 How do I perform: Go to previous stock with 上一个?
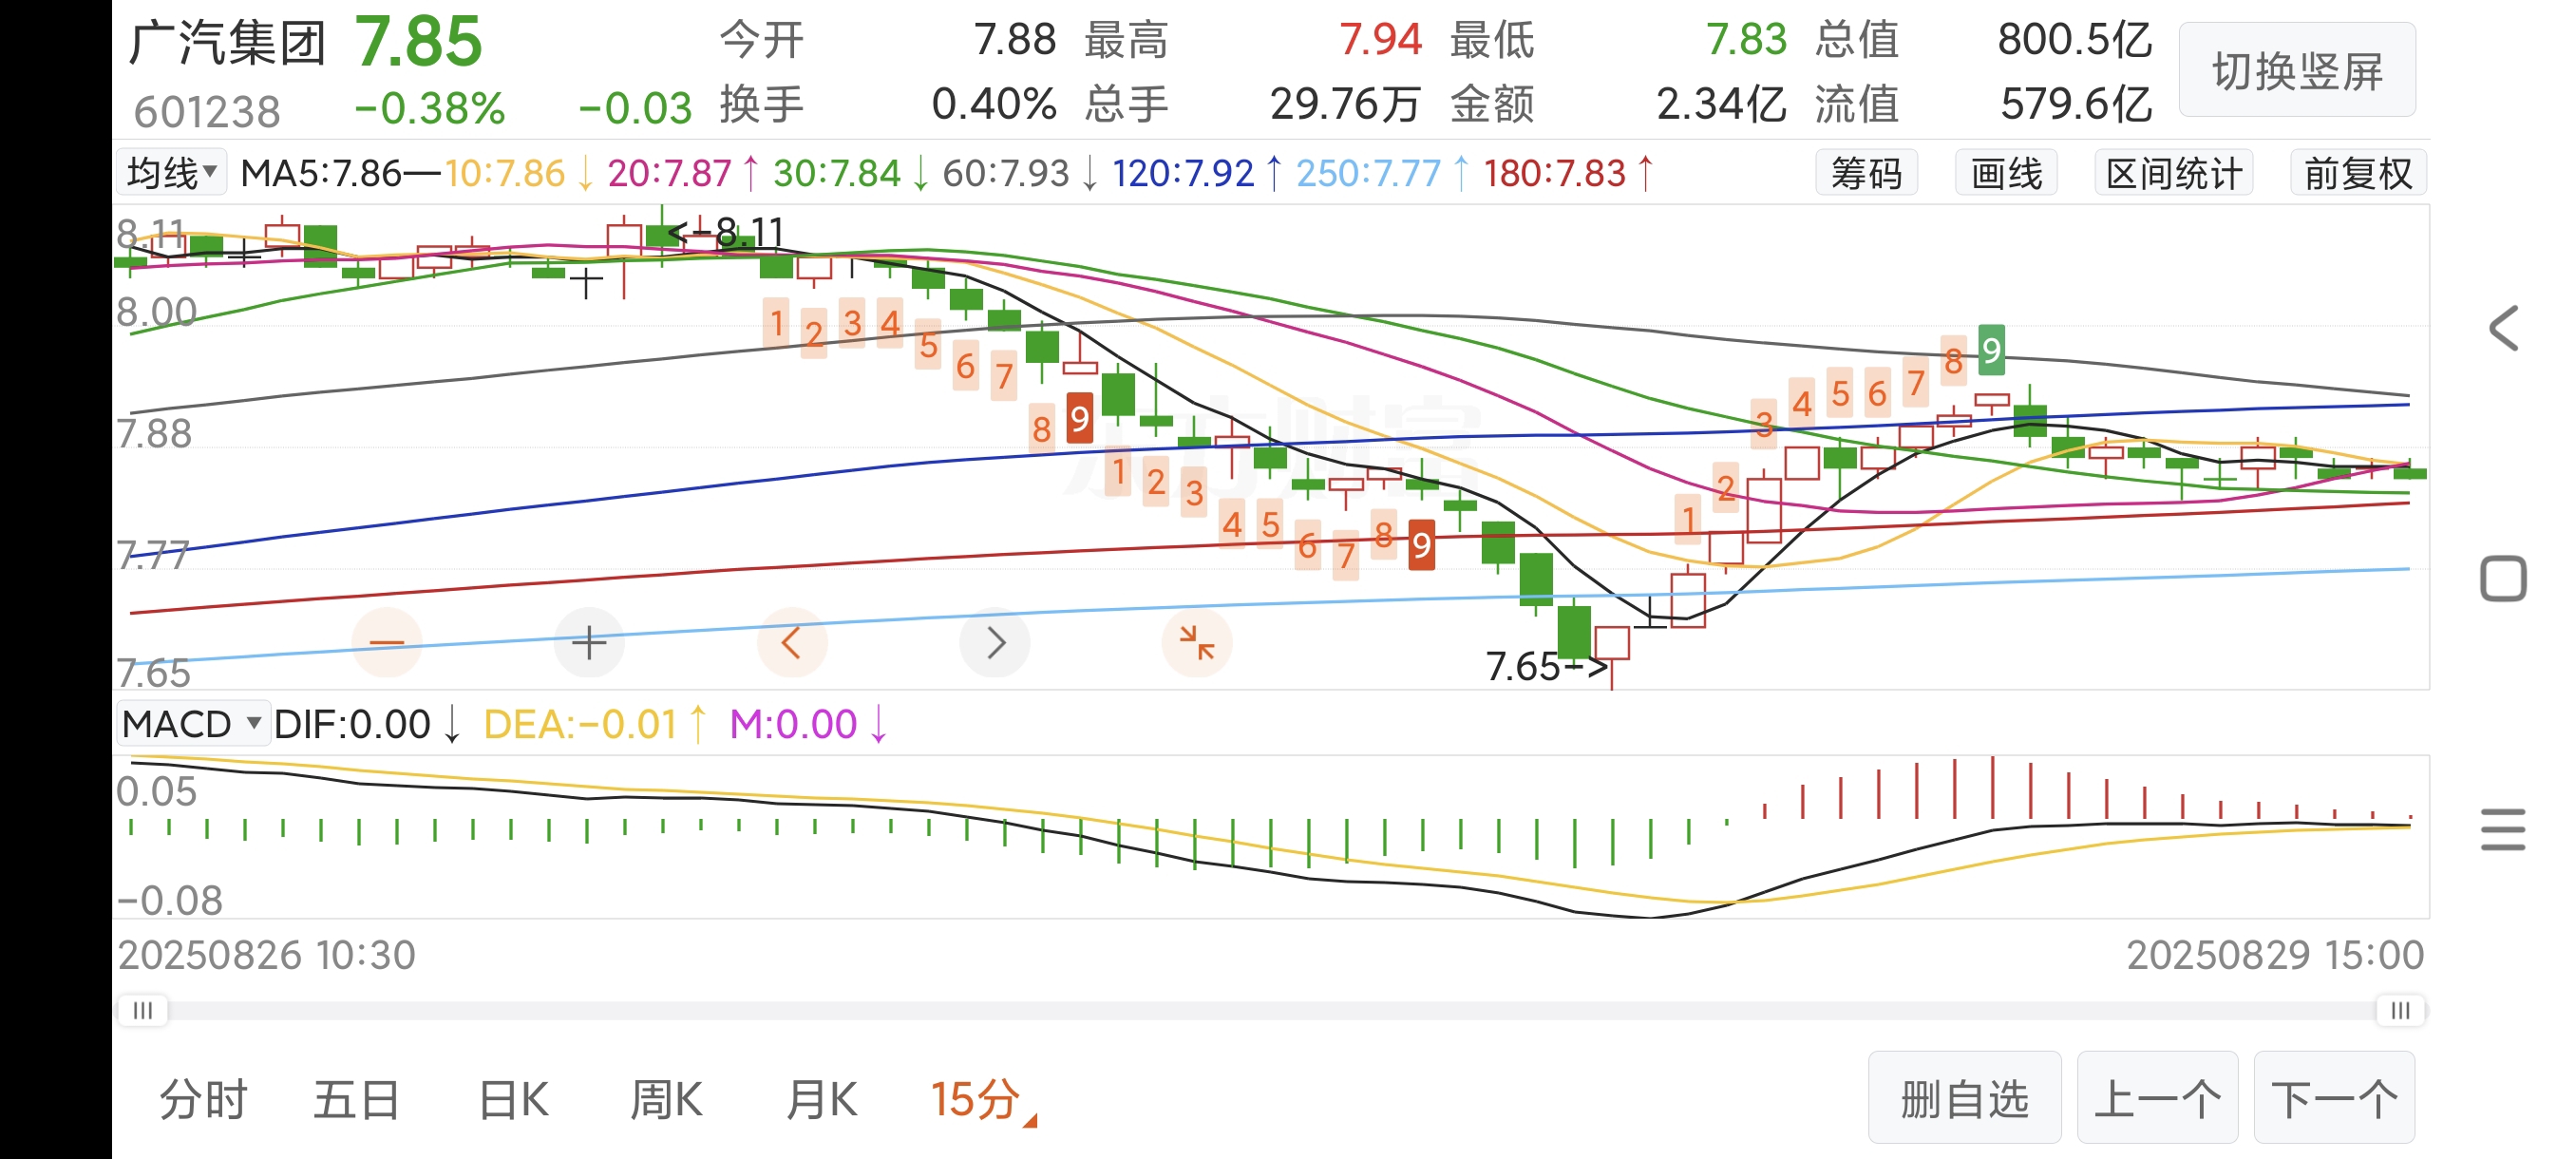[2157, 1098]
